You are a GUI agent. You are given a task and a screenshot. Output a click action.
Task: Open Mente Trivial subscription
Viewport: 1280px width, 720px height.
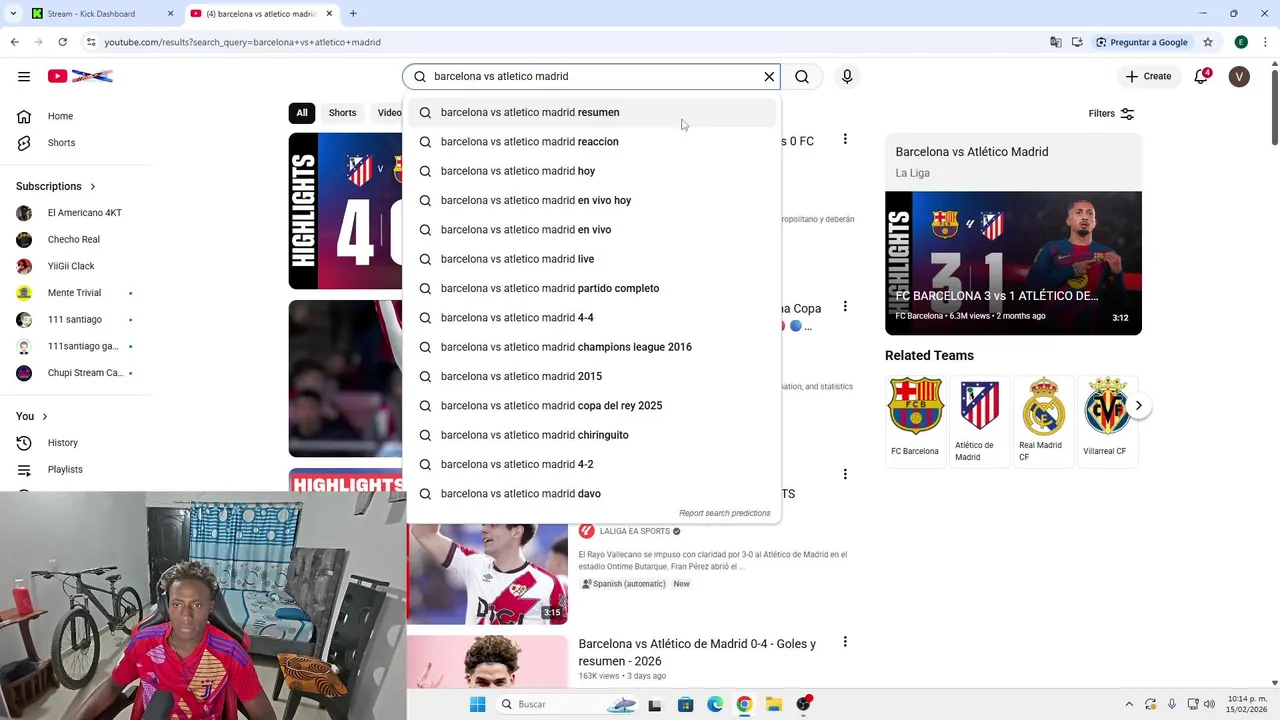[76, 293]
